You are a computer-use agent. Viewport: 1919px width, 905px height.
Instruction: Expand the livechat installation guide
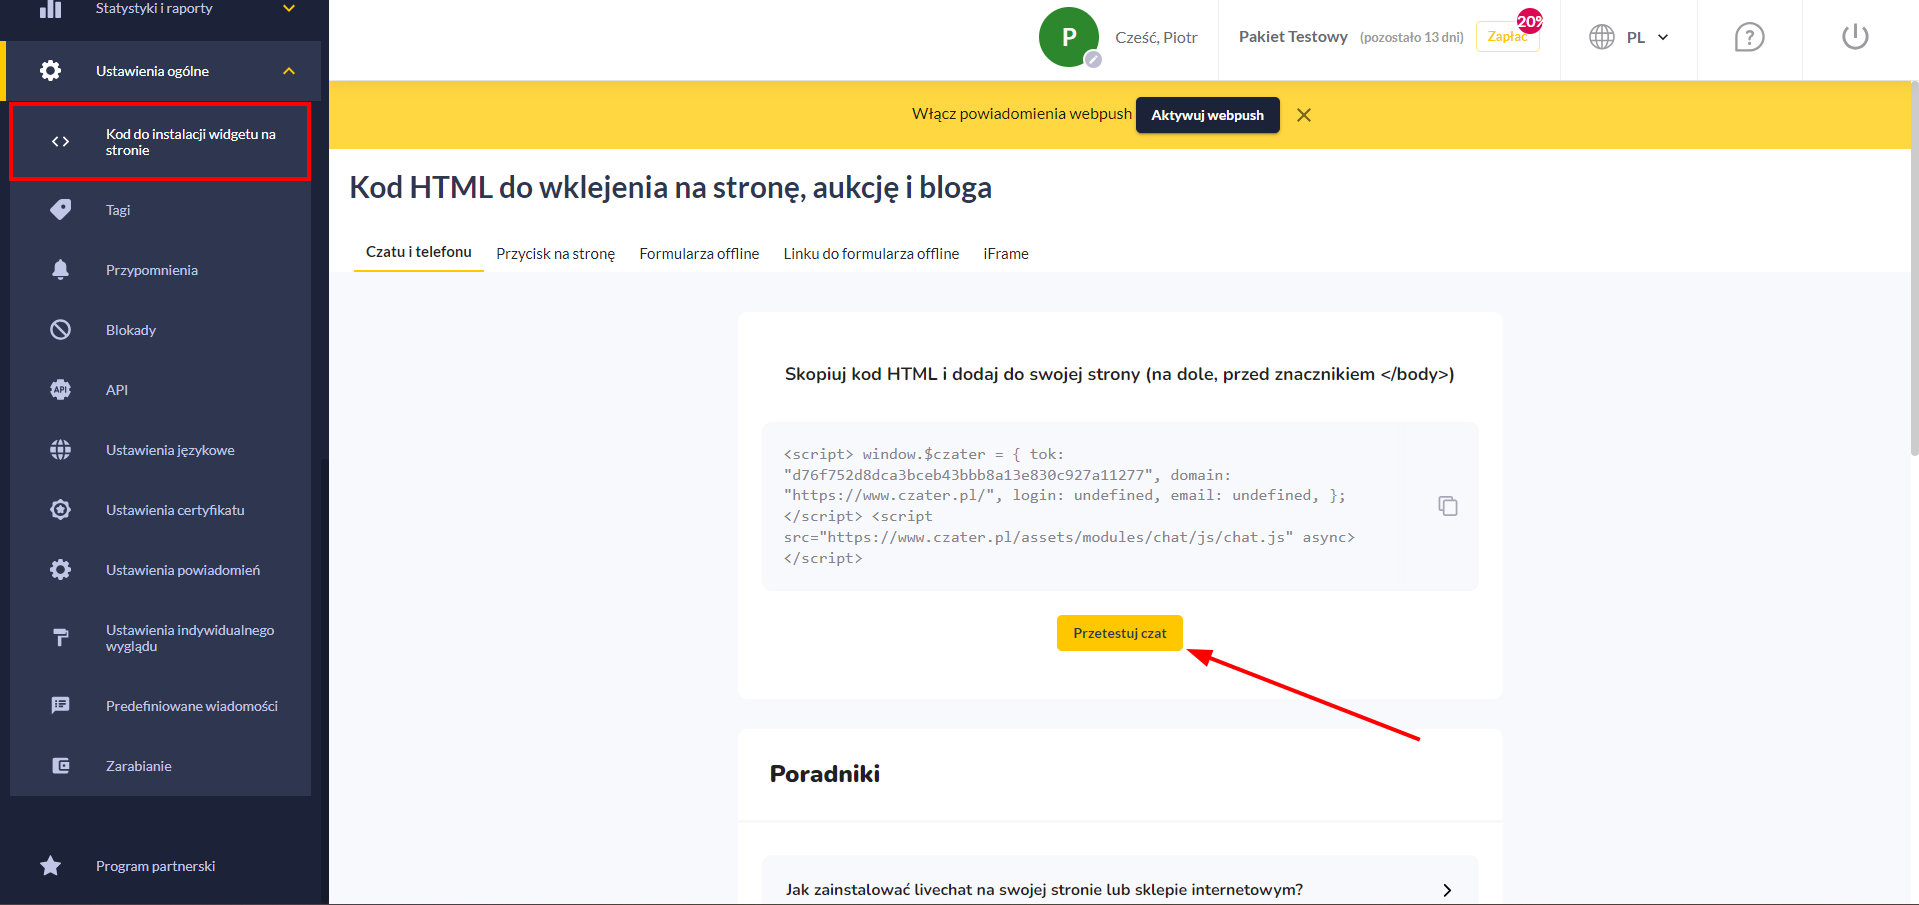pos(1446,889)
